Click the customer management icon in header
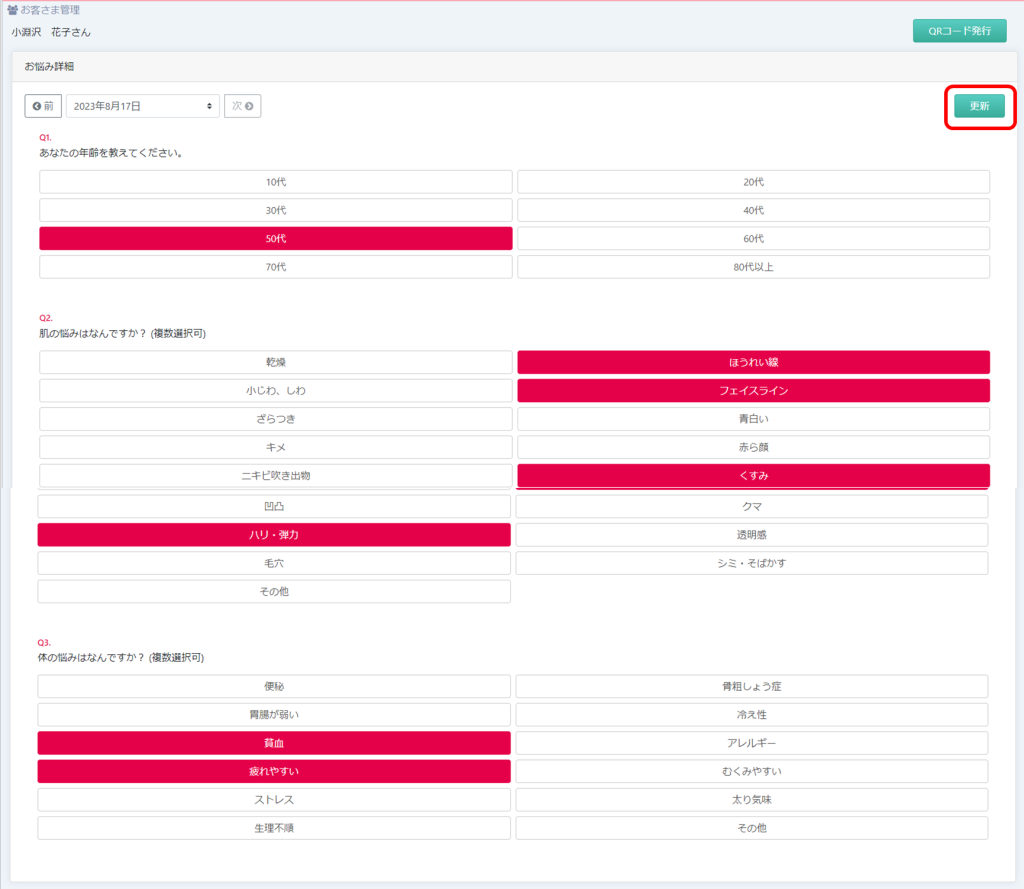The height and width of the screenshot is (889, 1024). pos(12,10)
